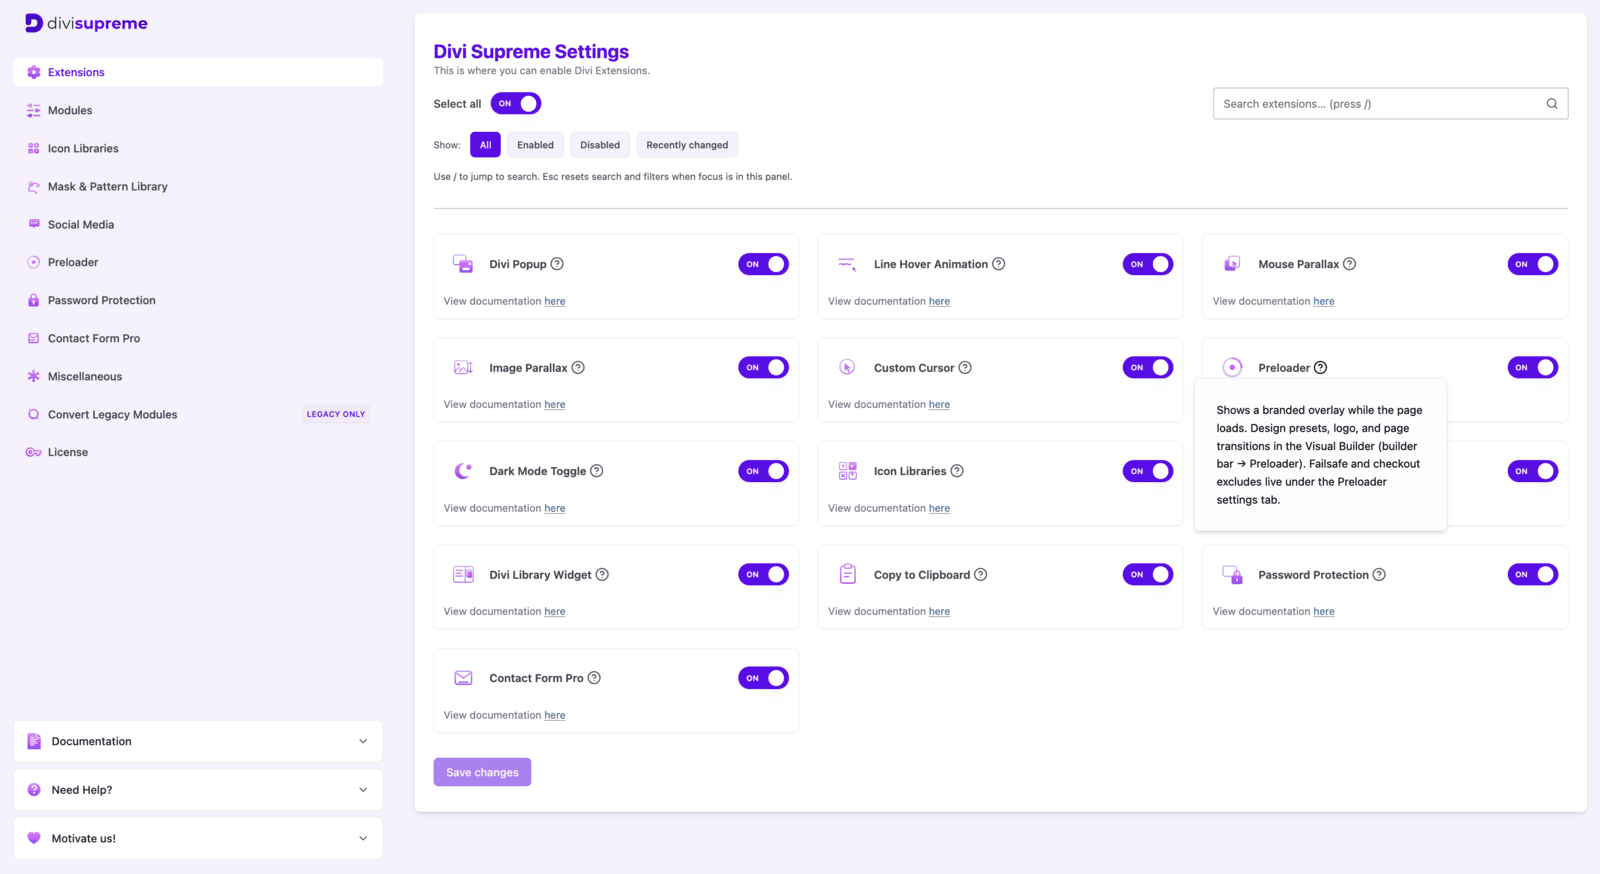
Task: Click the Divi Supreme logo
Action: pyautogui.click(x=86, y=23)
